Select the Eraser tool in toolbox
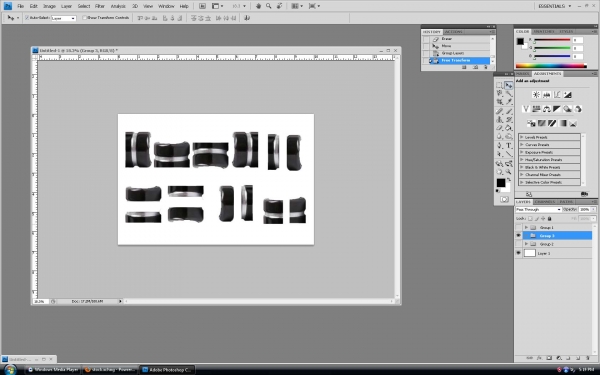Viewport: 600px width, 375px height. [499, 128]
